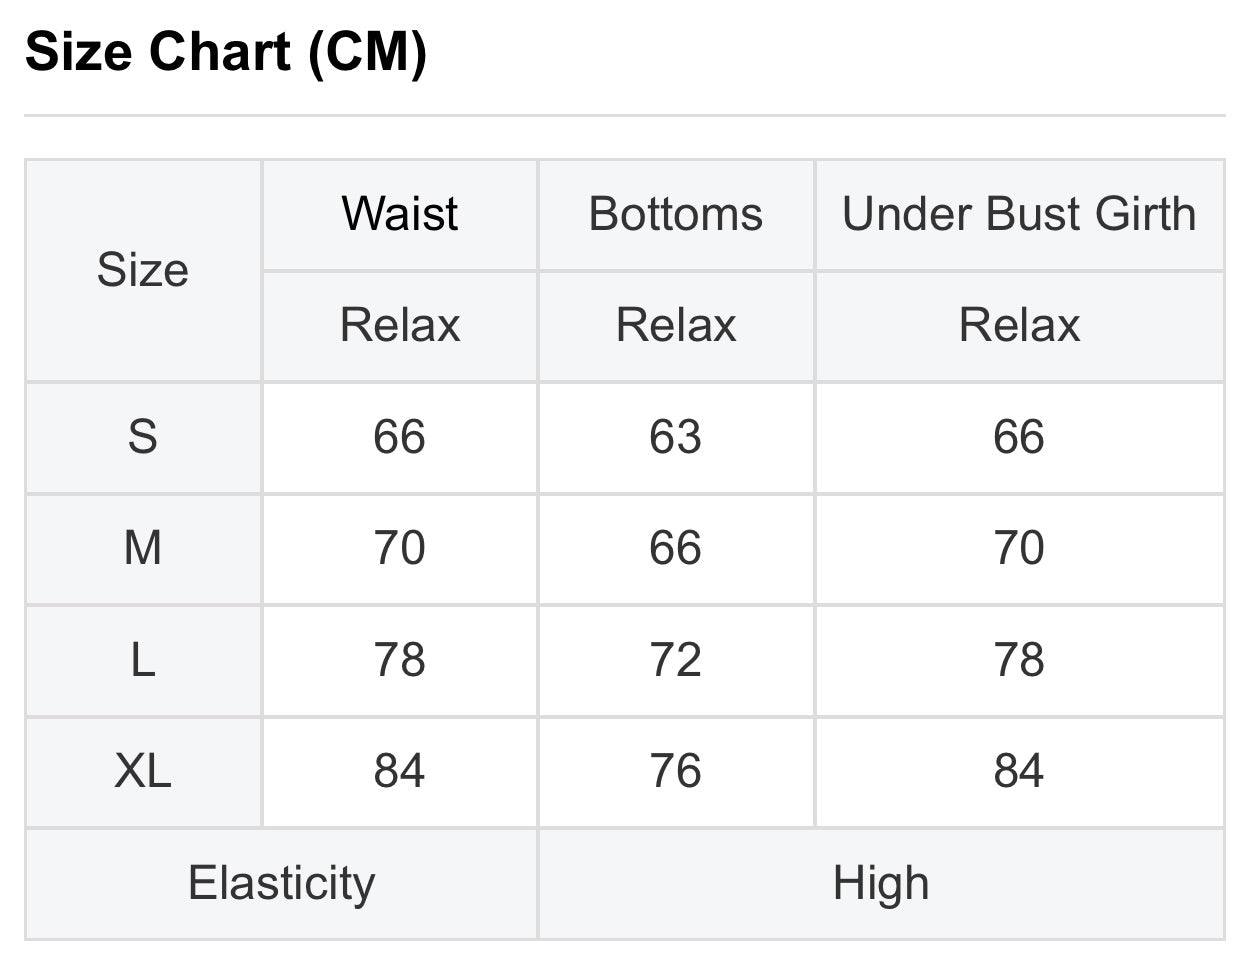Select the Bottoms value 72 for size L
Image resolution: width=1249 pixels, height=964 pixels.
click(x=676, y=660)
